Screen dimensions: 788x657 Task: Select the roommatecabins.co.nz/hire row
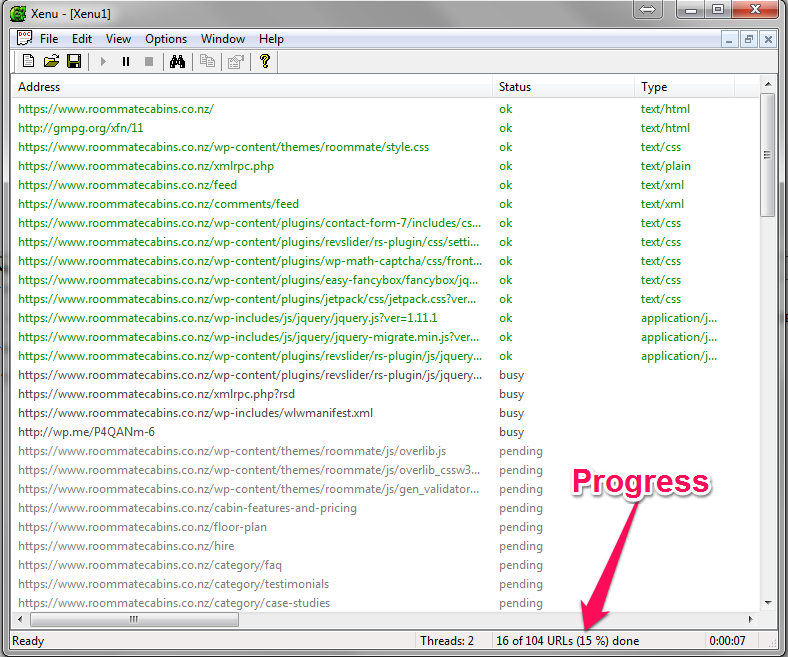click(385, 546)
